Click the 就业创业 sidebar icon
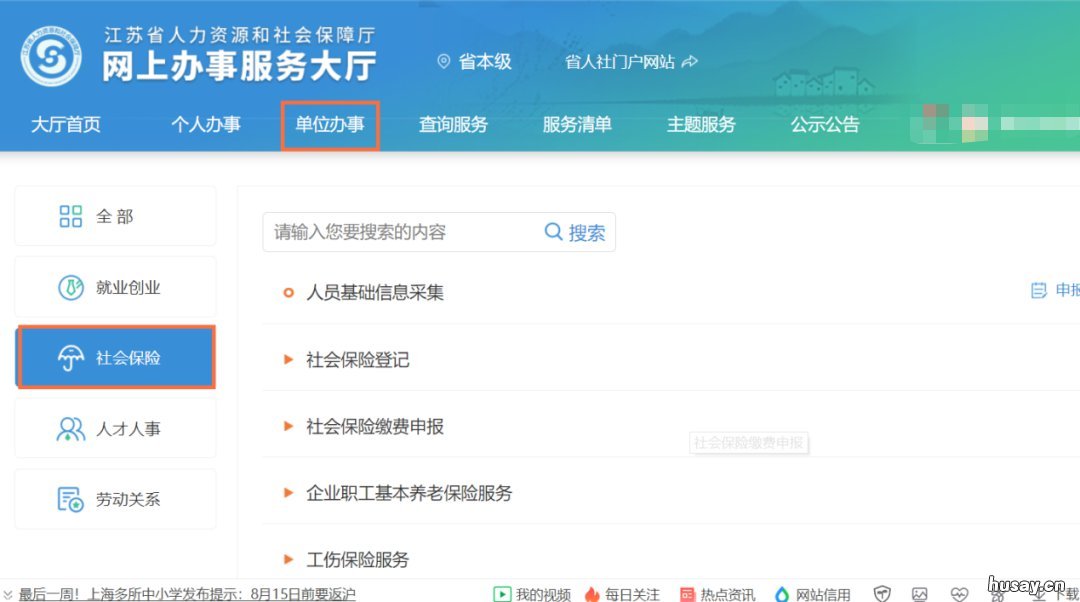The height and width of the screenshot is (602, 1080). pos(70,287)
